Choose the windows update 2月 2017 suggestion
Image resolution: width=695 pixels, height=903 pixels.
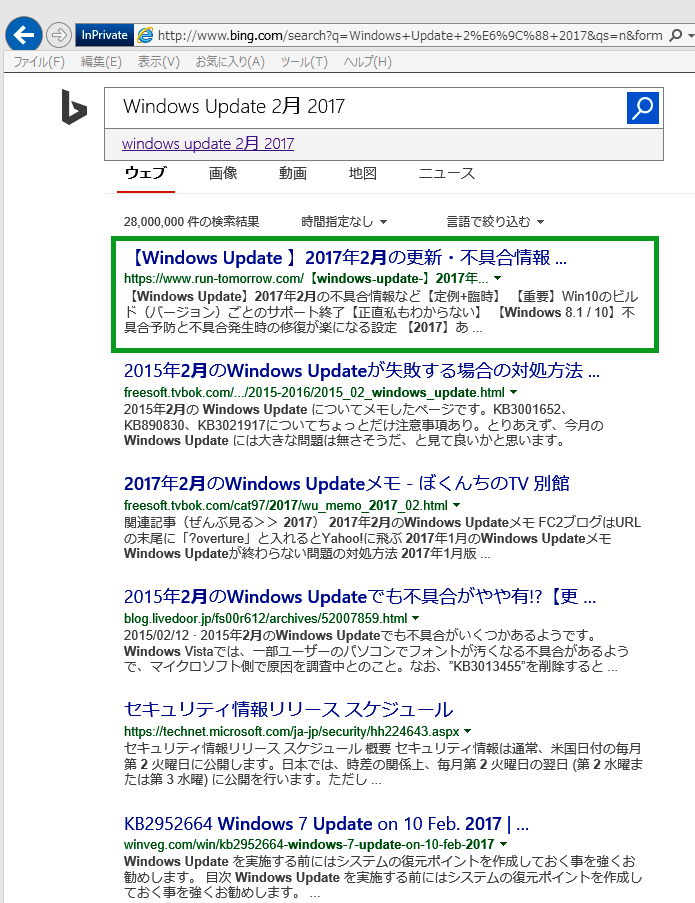click(208, 143)
